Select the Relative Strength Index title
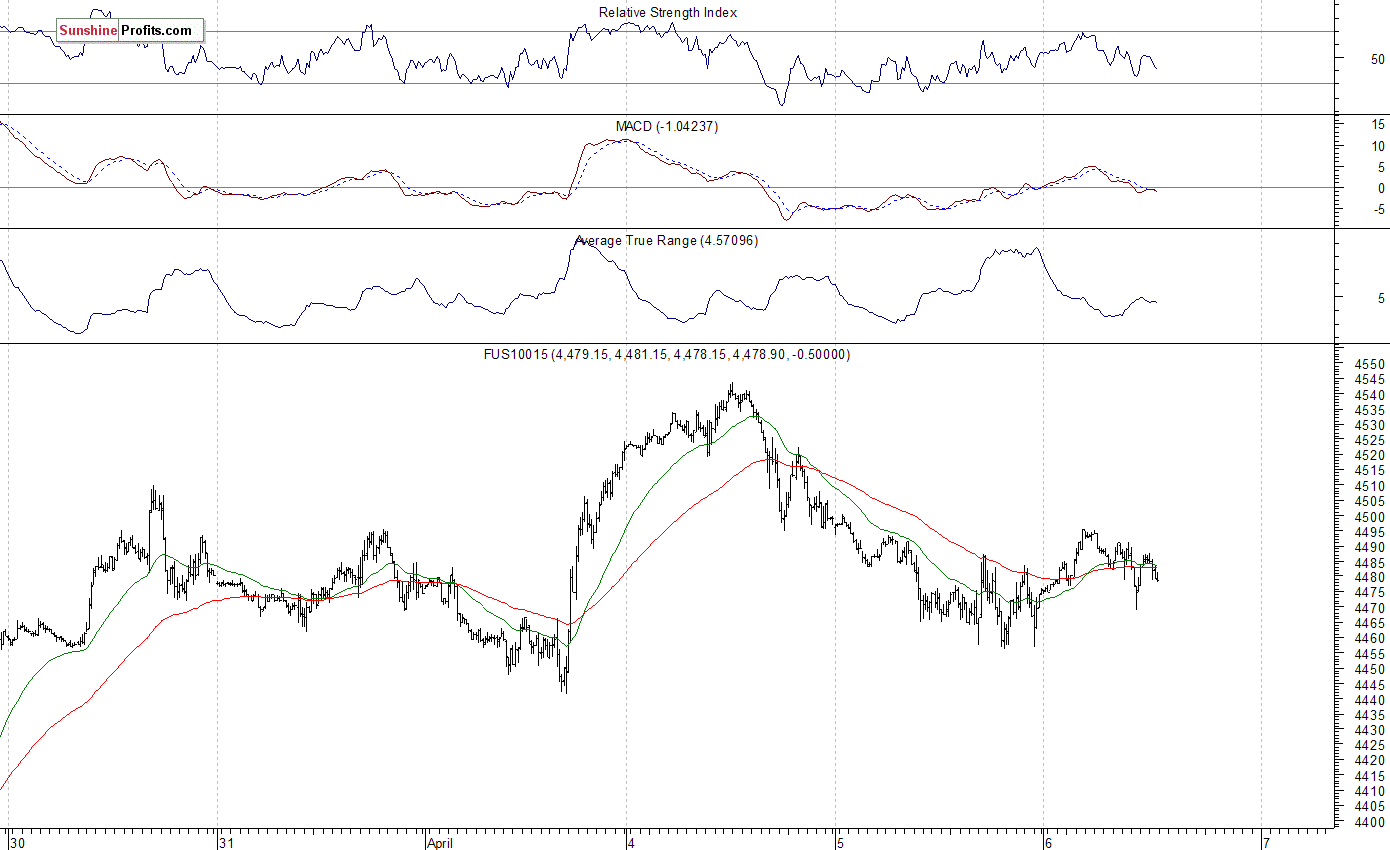The height and width of the screenshot is (850, 1390). [x=668, y=12]
